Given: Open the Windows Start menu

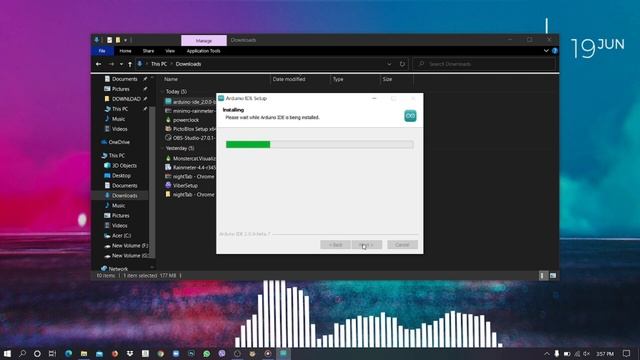Looking at the screenshot, I should pos(7,353).
